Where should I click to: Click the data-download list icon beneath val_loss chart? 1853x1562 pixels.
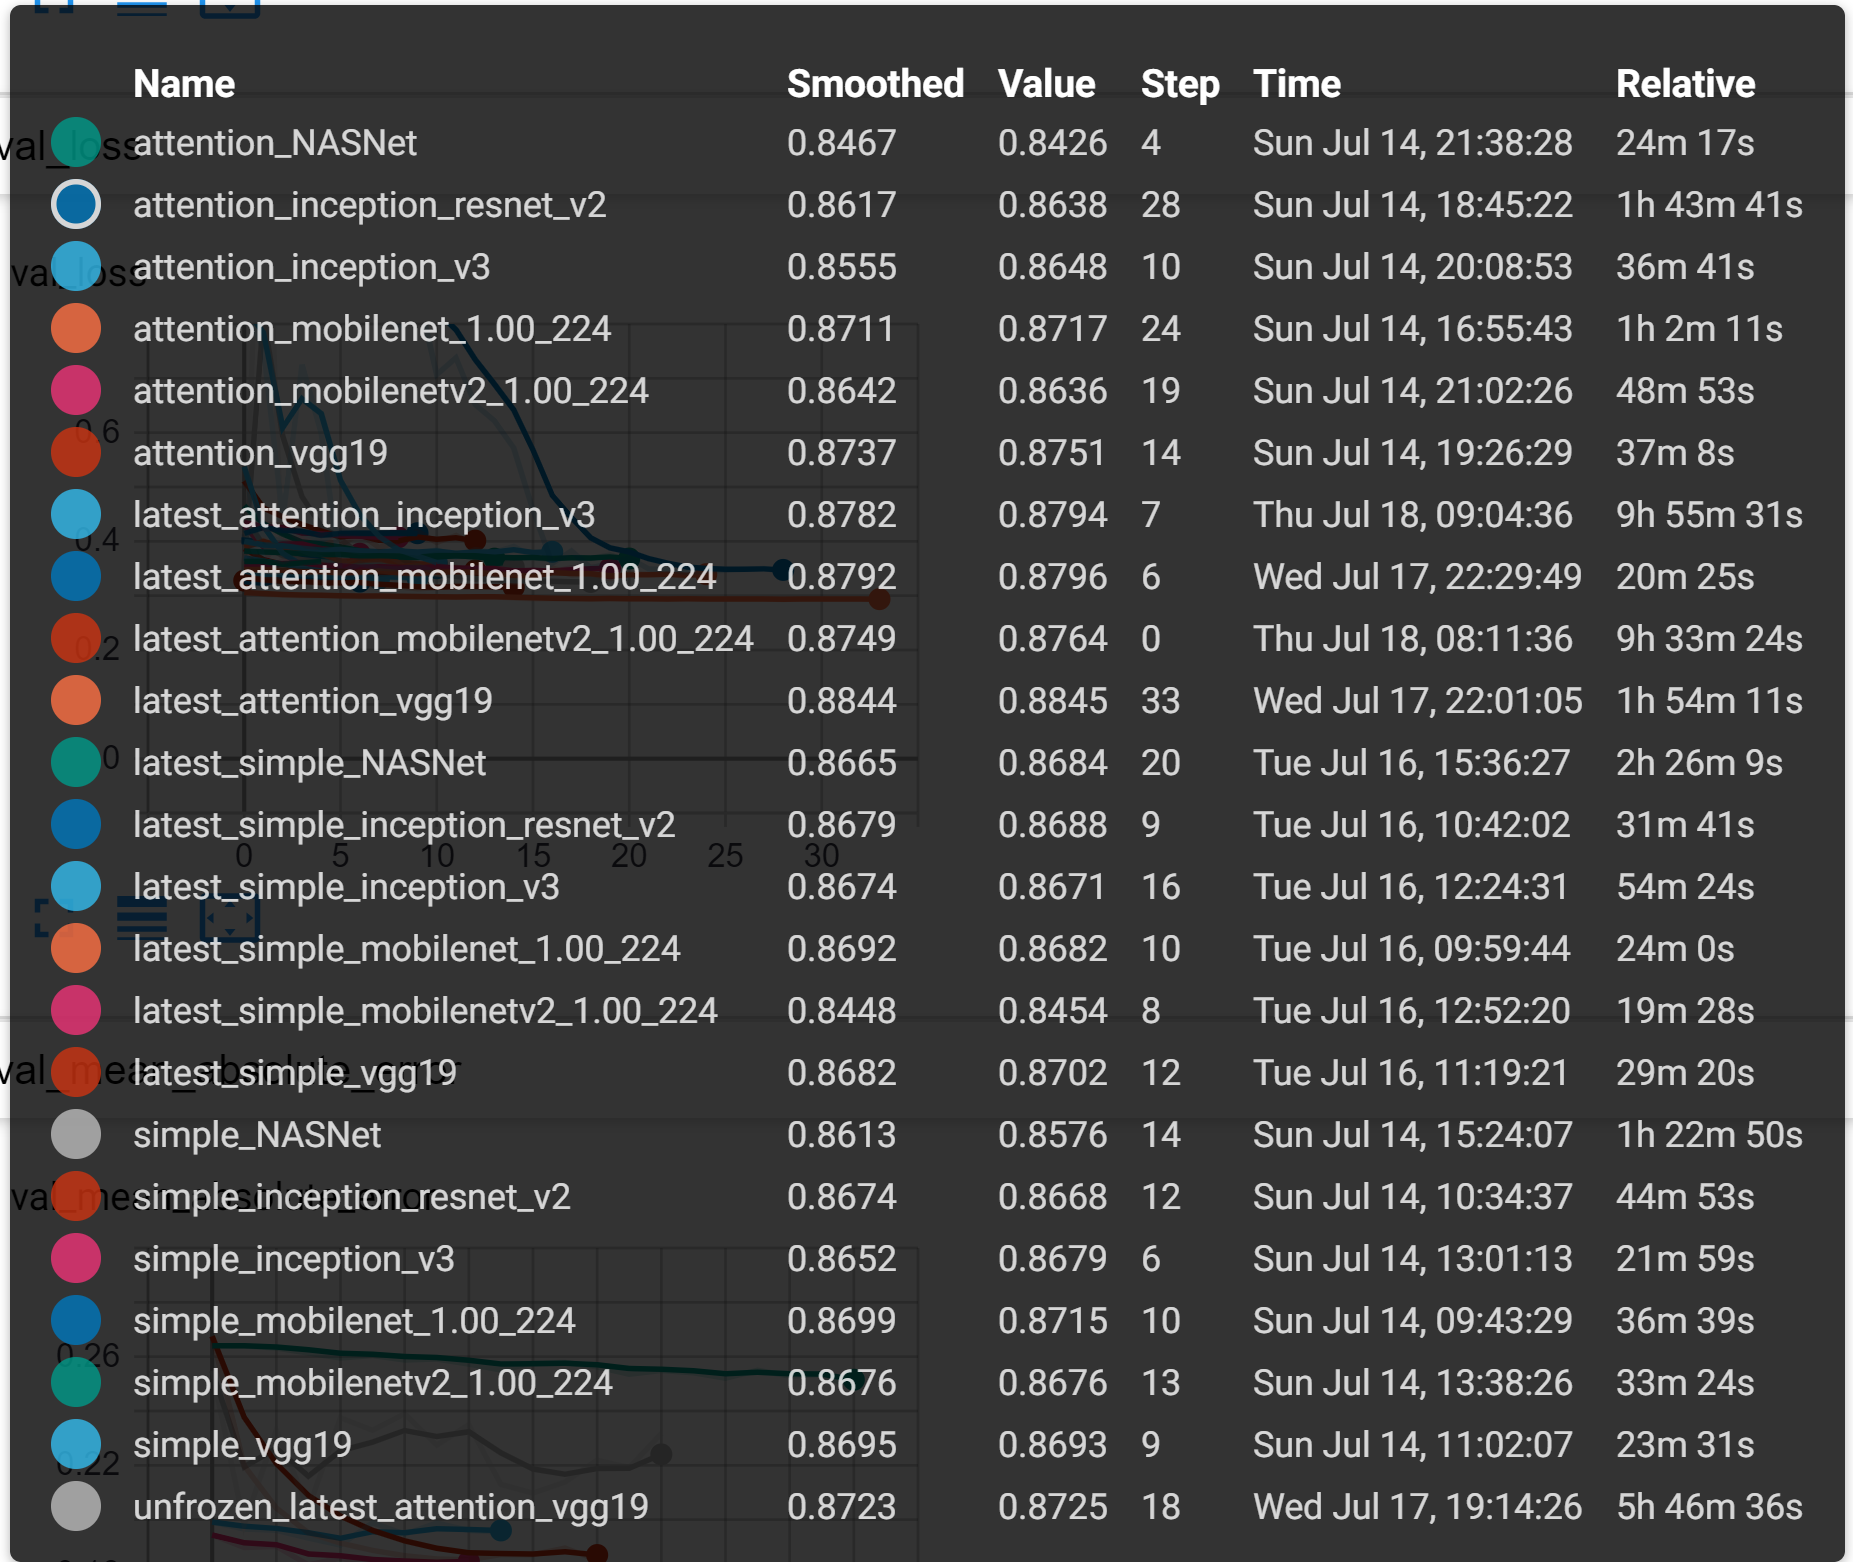pos(142,916)
